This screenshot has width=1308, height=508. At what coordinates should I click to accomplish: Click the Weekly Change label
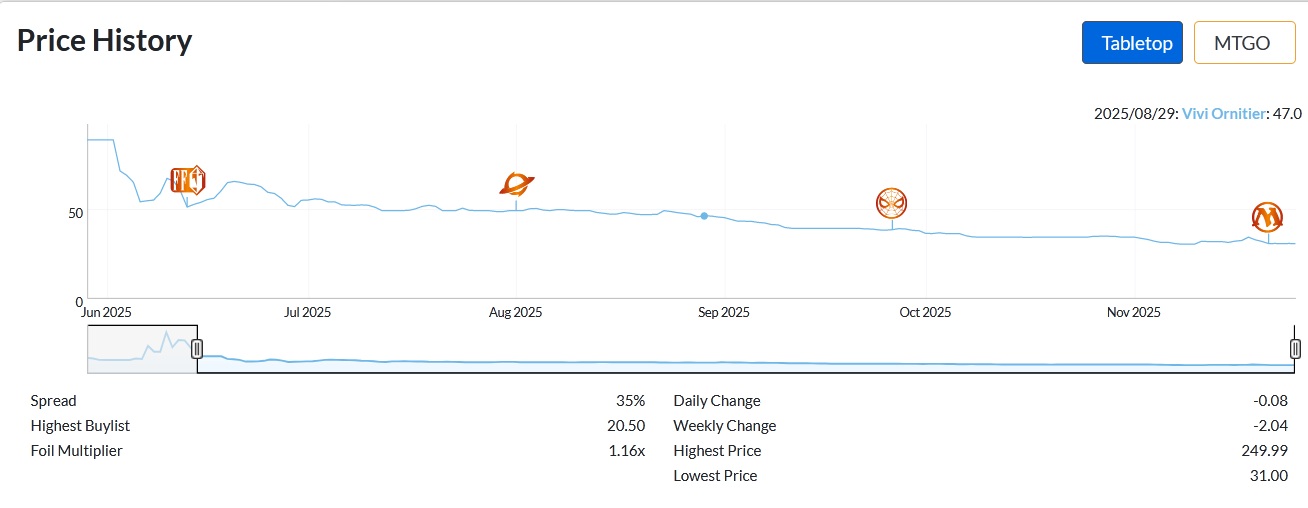click(724, 426)
